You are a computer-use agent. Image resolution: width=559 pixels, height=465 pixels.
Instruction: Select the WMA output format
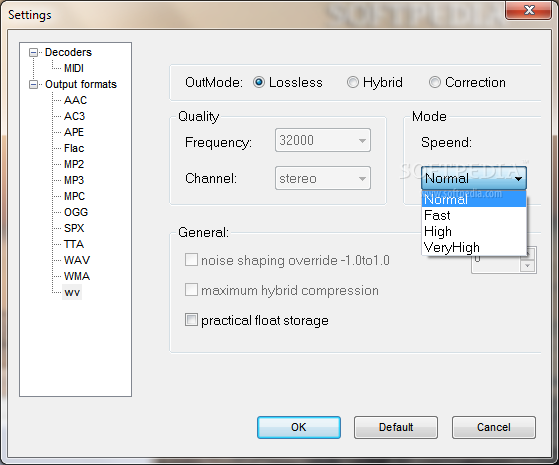click(x=77, y=276)
